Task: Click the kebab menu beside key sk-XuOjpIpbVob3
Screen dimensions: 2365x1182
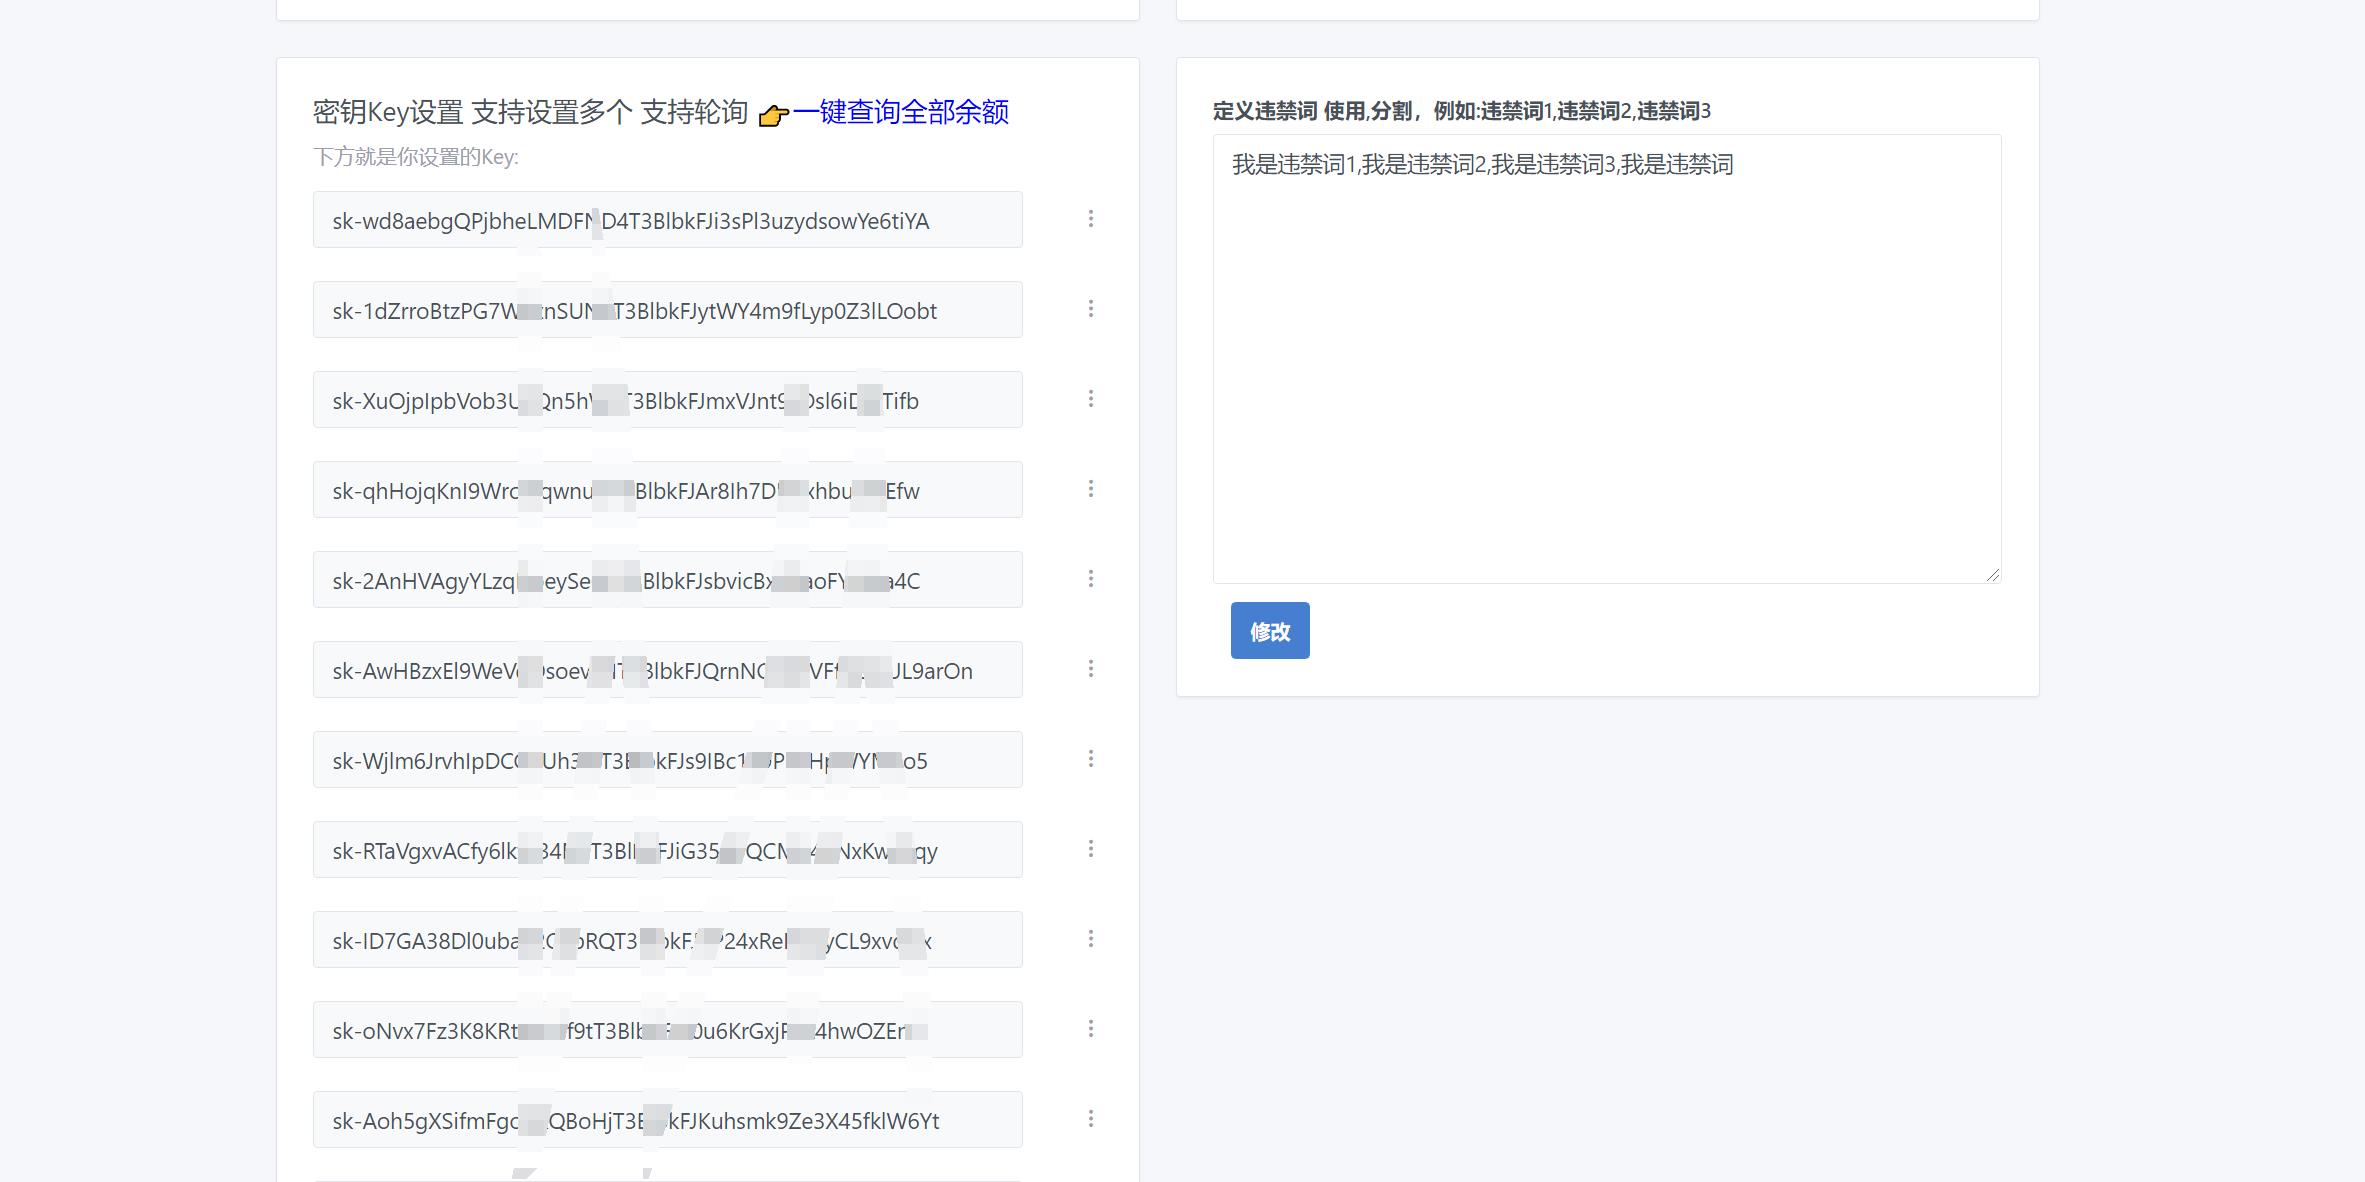Action: (x=1092, y=400)
